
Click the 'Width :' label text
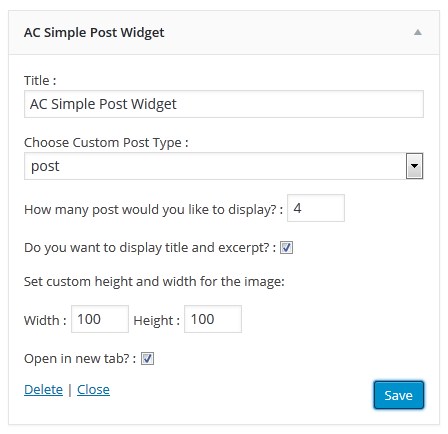coord(45,320)
